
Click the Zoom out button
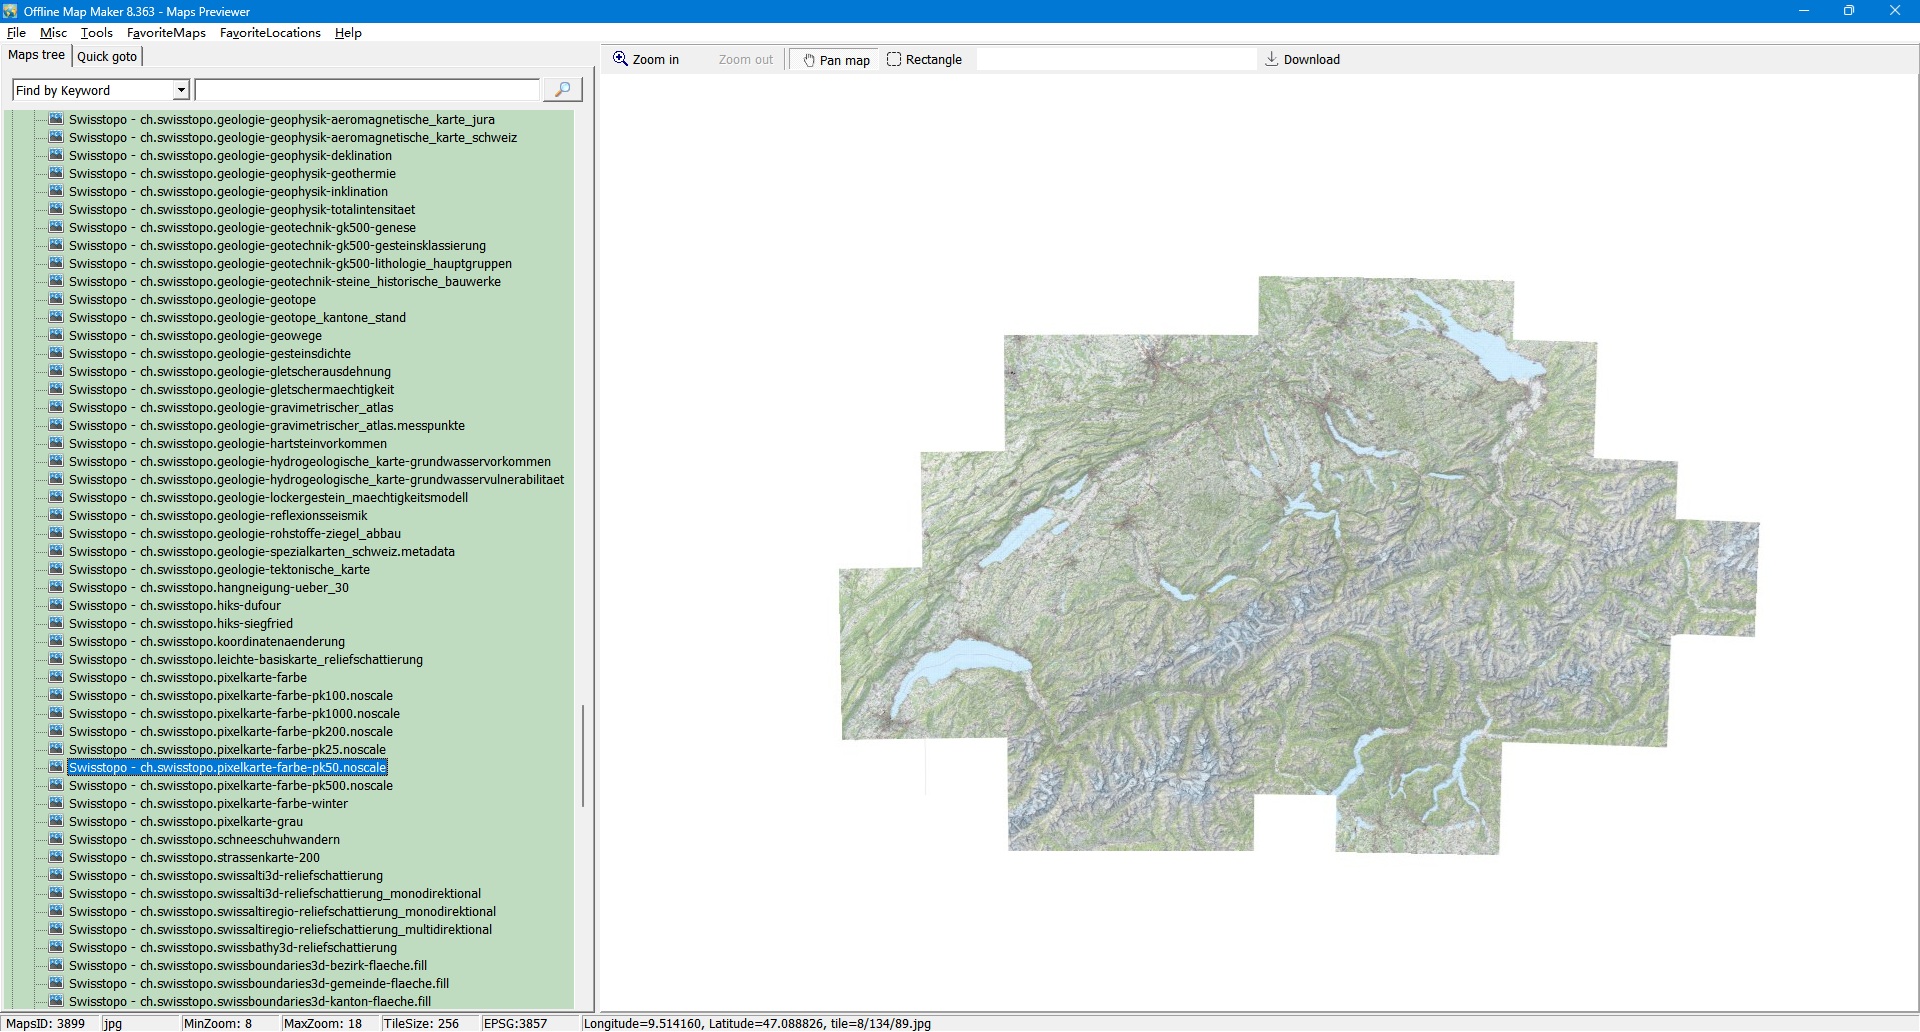(745, 60)
